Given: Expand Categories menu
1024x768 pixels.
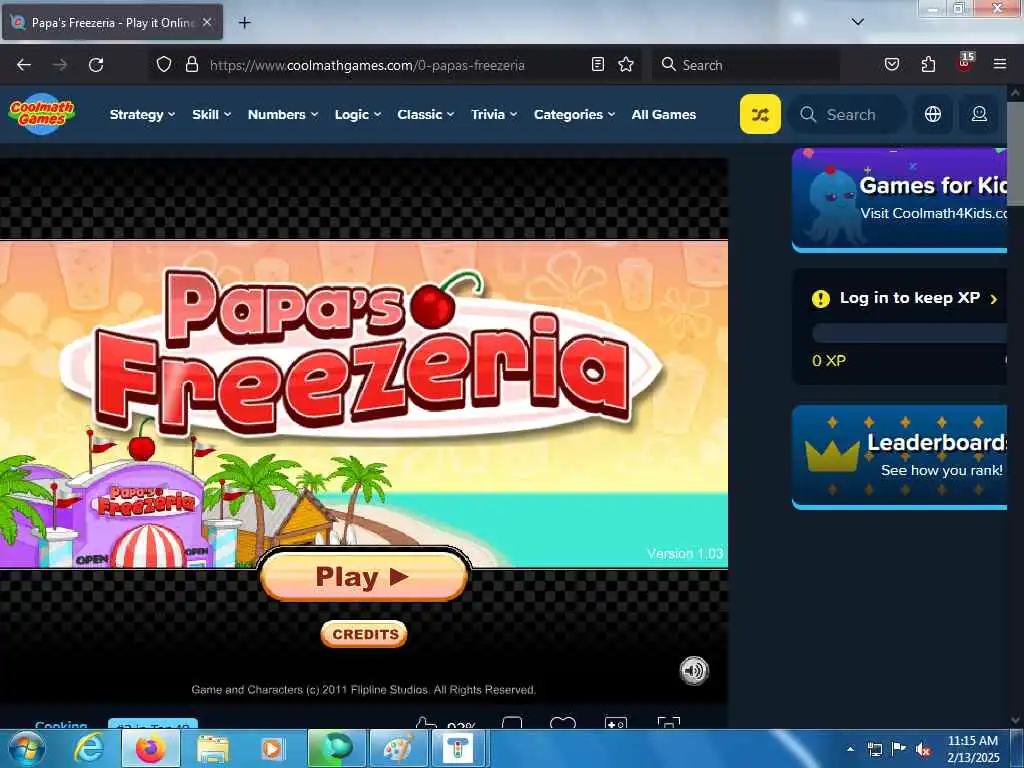Looking at the screenshot, I should pos(574,114).
